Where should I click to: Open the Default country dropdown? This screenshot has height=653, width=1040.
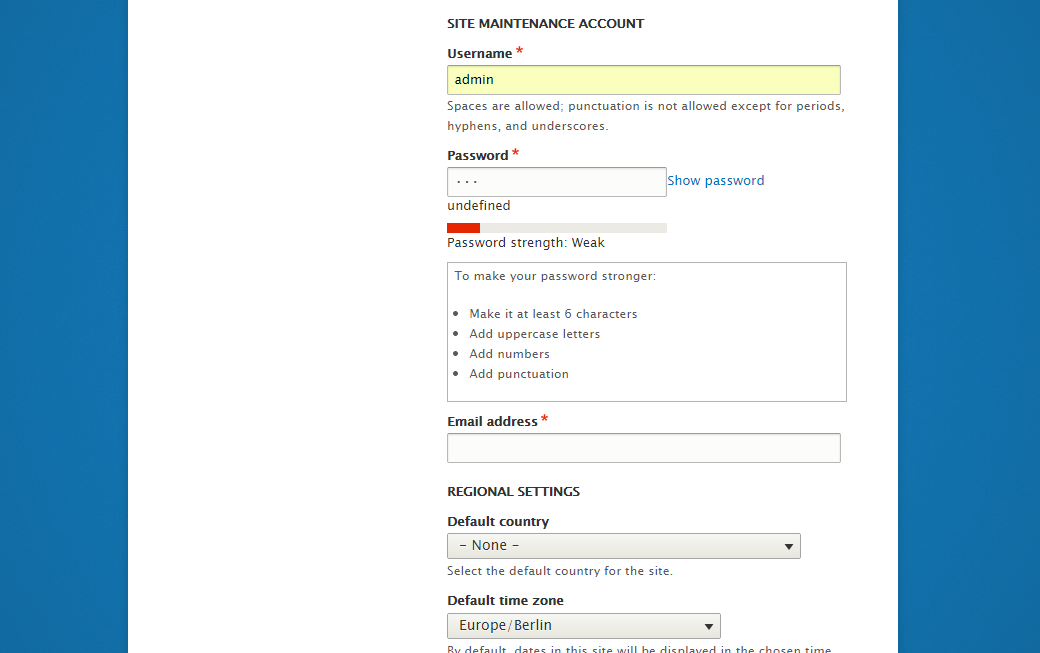623,546
